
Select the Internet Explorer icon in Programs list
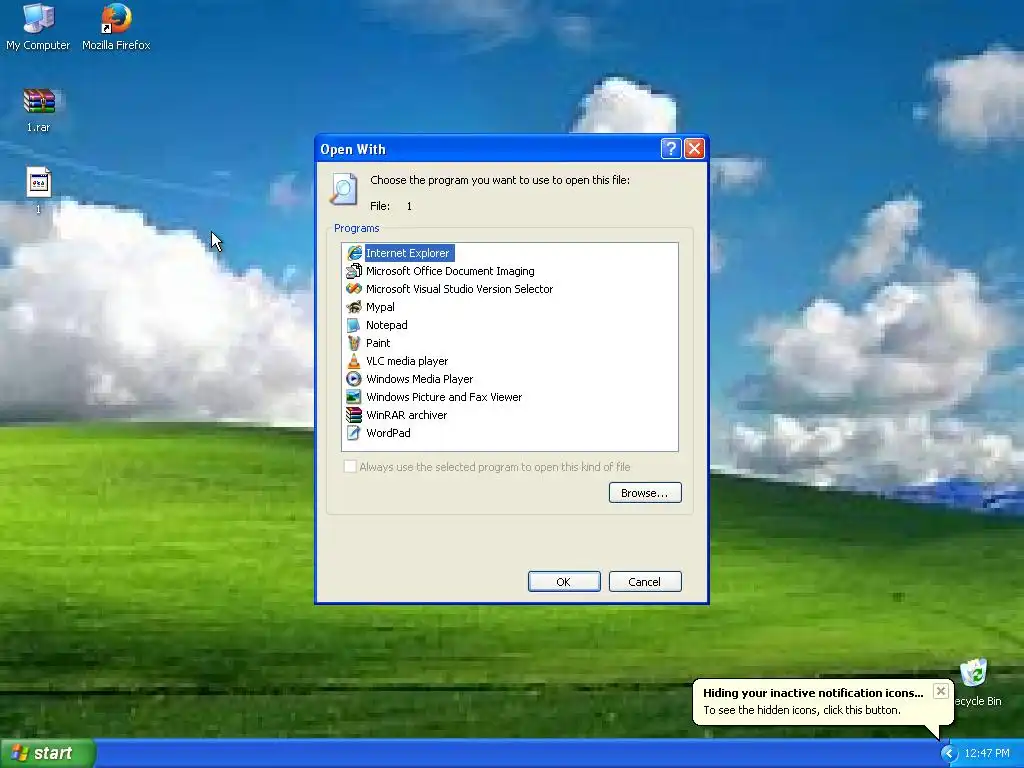354,253
